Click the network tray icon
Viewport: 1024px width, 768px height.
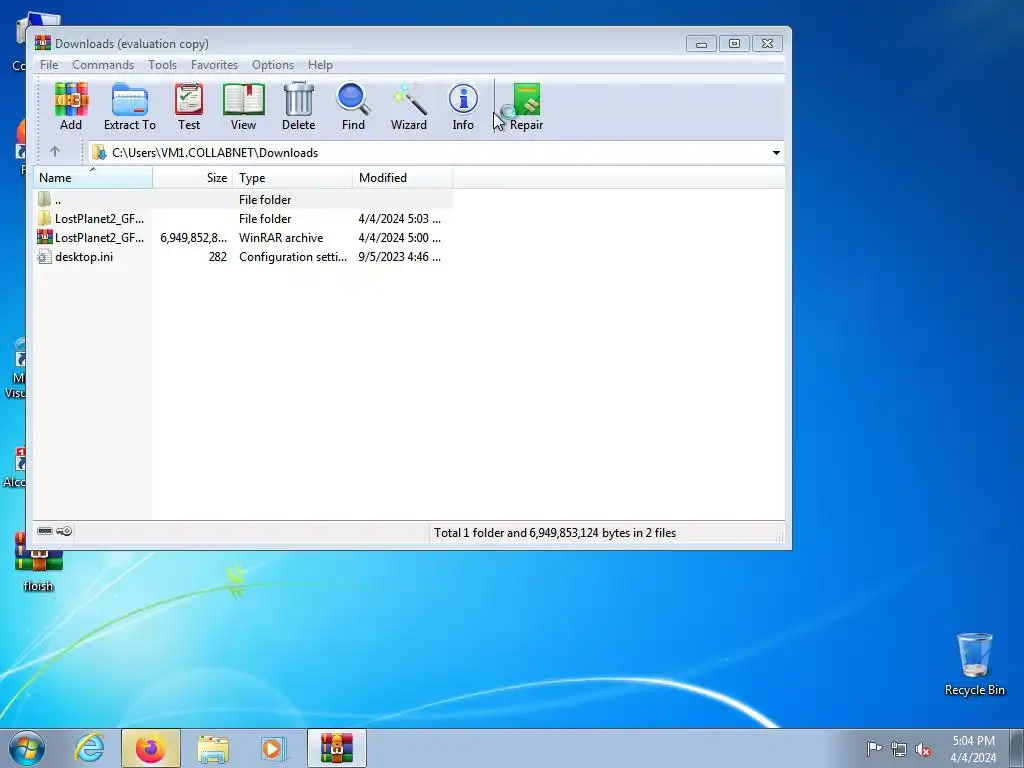(899, 749)
